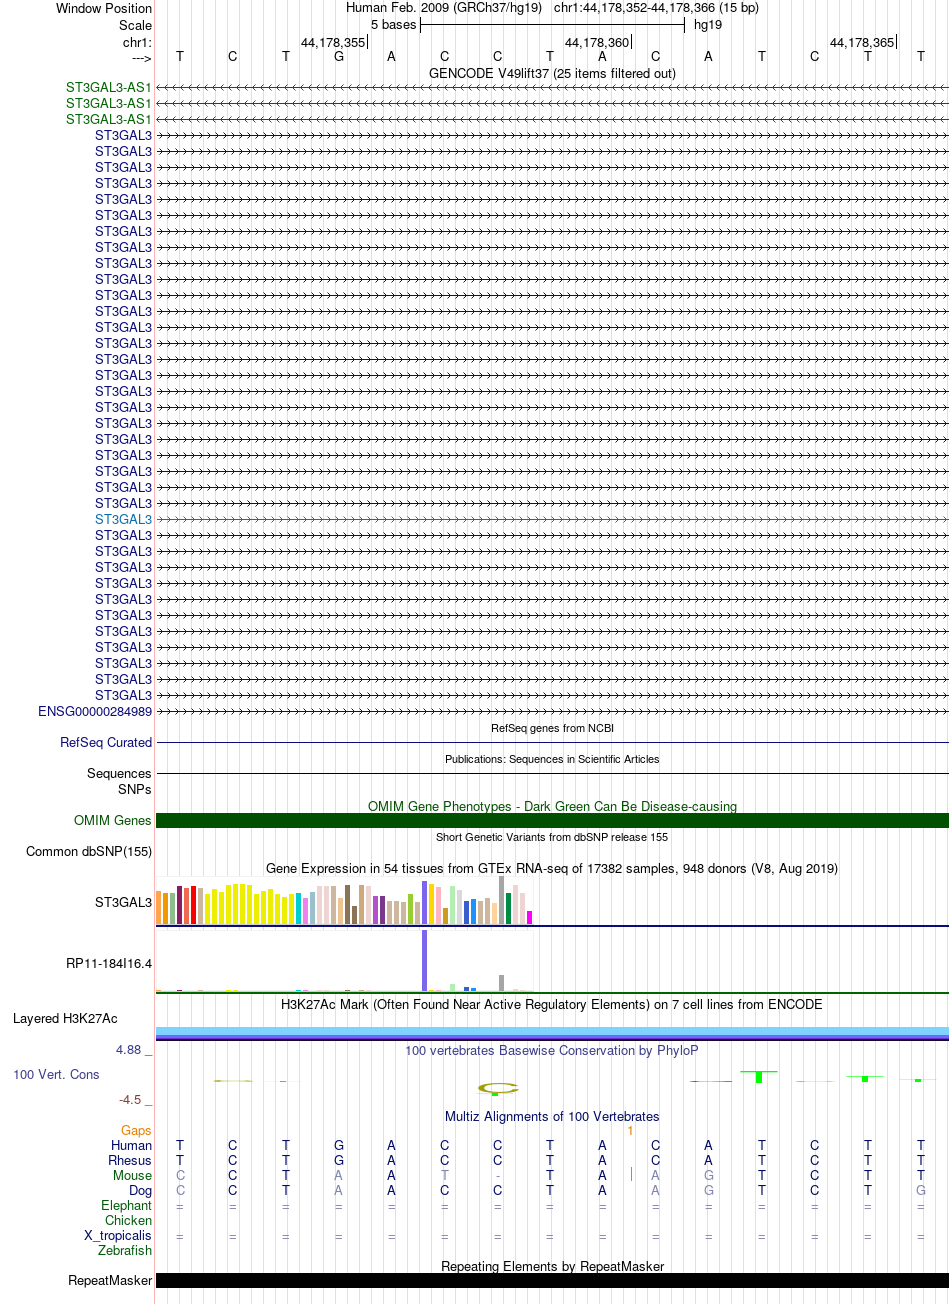Image resolution: width=950 pixels, height=1304 pixels.
Task: Click the magenta bar in ST3GAL3 expression chart
Action: 530,917
